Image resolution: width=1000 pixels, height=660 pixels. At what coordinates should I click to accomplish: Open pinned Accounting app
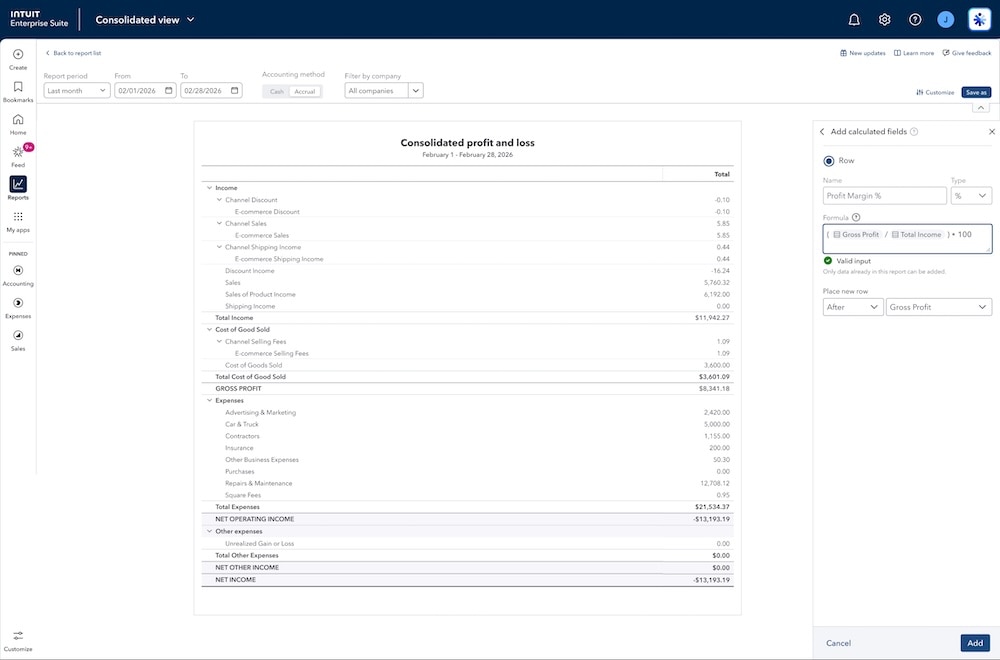coord(18,275)
